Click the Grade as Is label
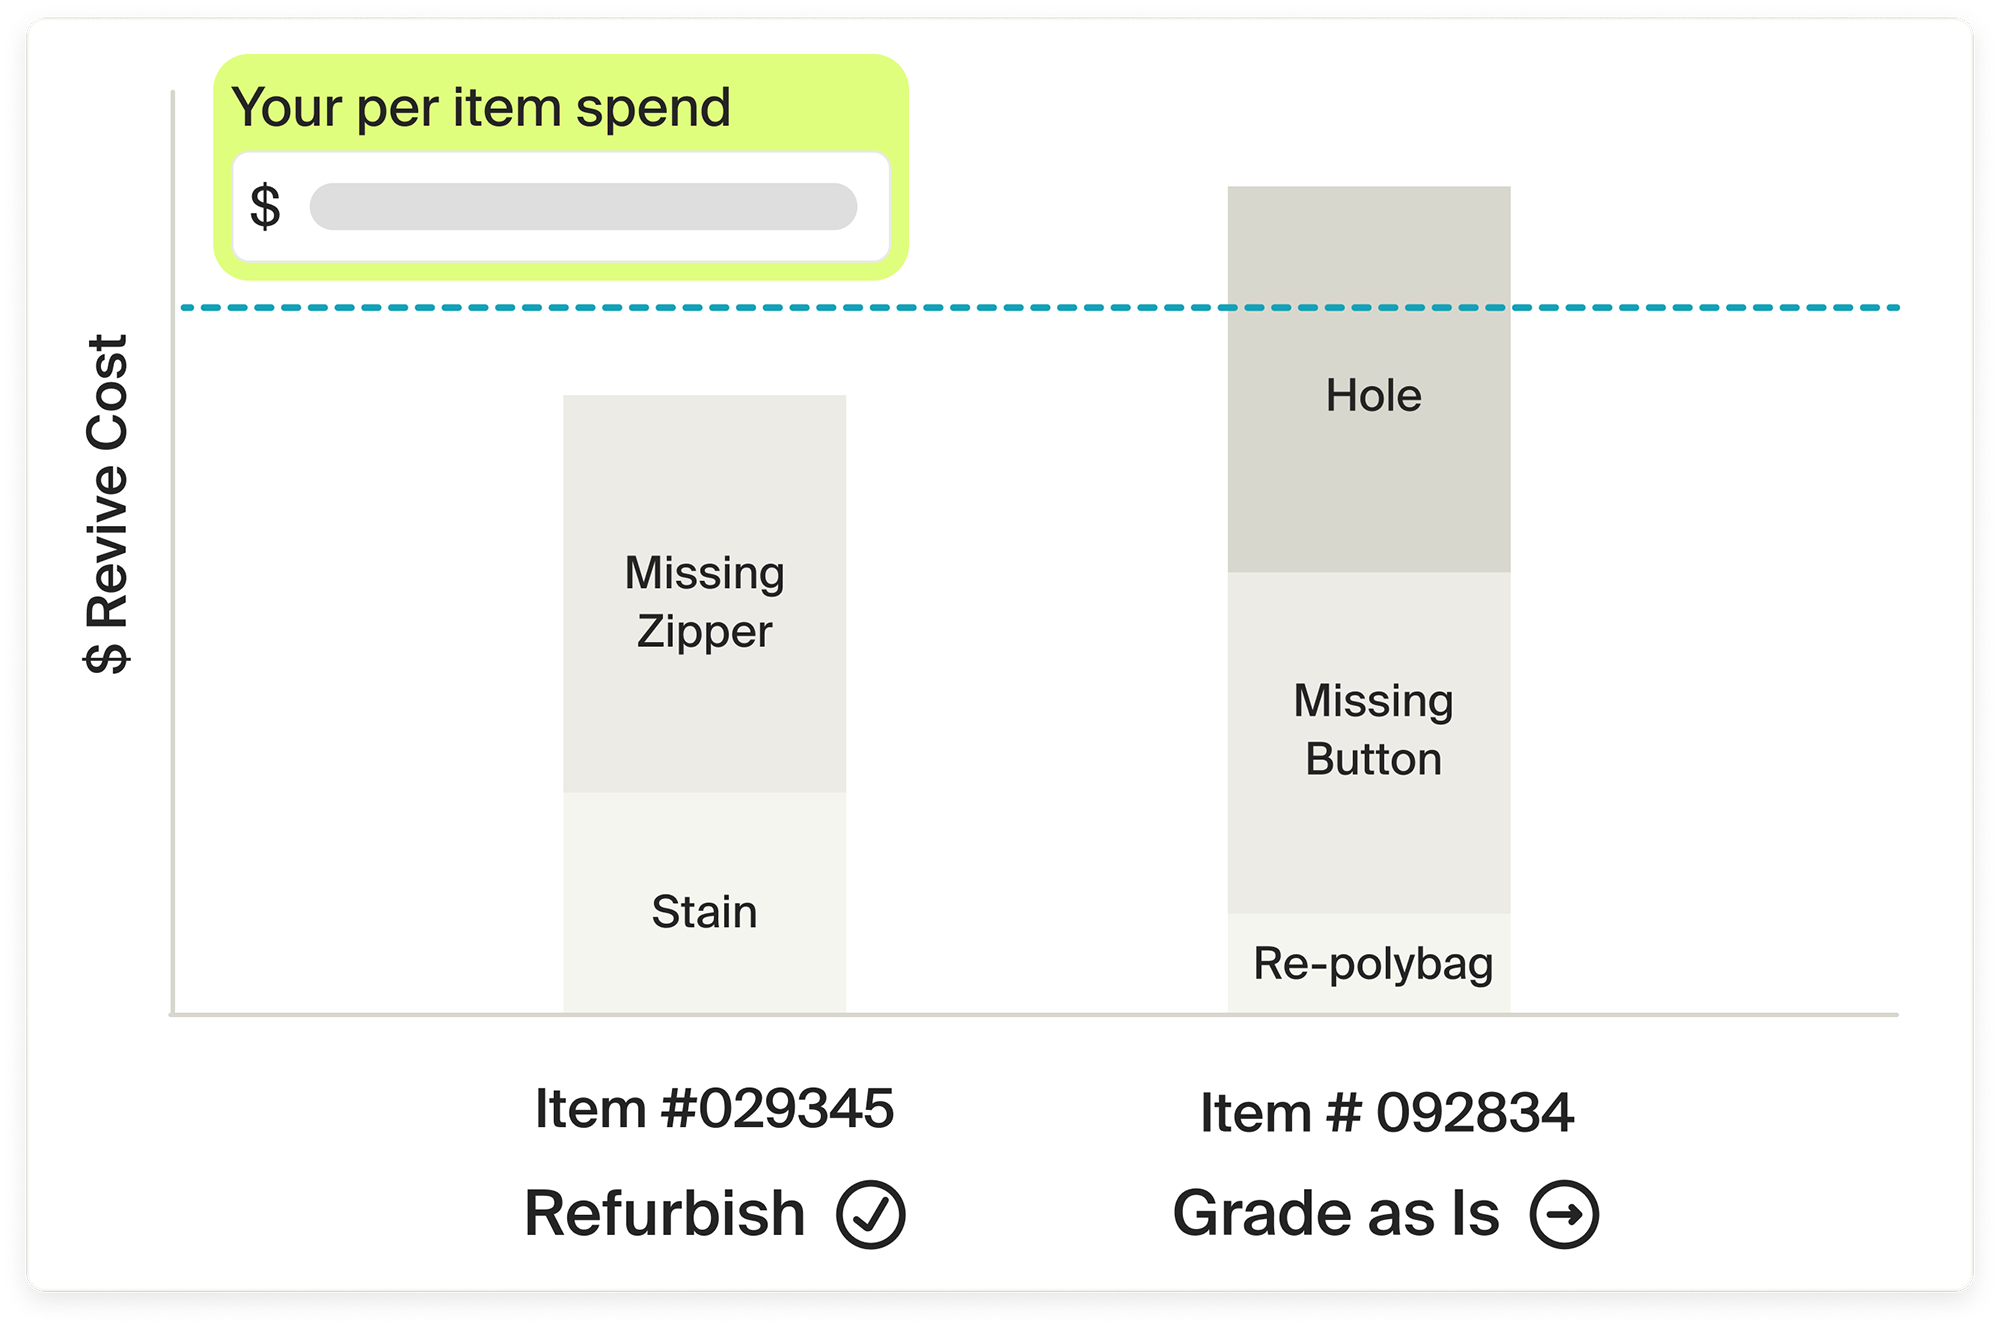The height and width of the screenshot is (1327, 2000). 1336,1214
